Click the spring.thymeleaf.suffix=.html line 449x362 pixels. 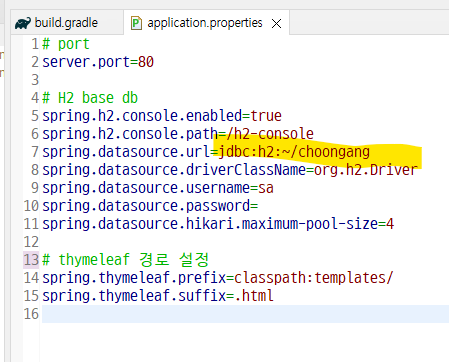[x=158, y=296]
